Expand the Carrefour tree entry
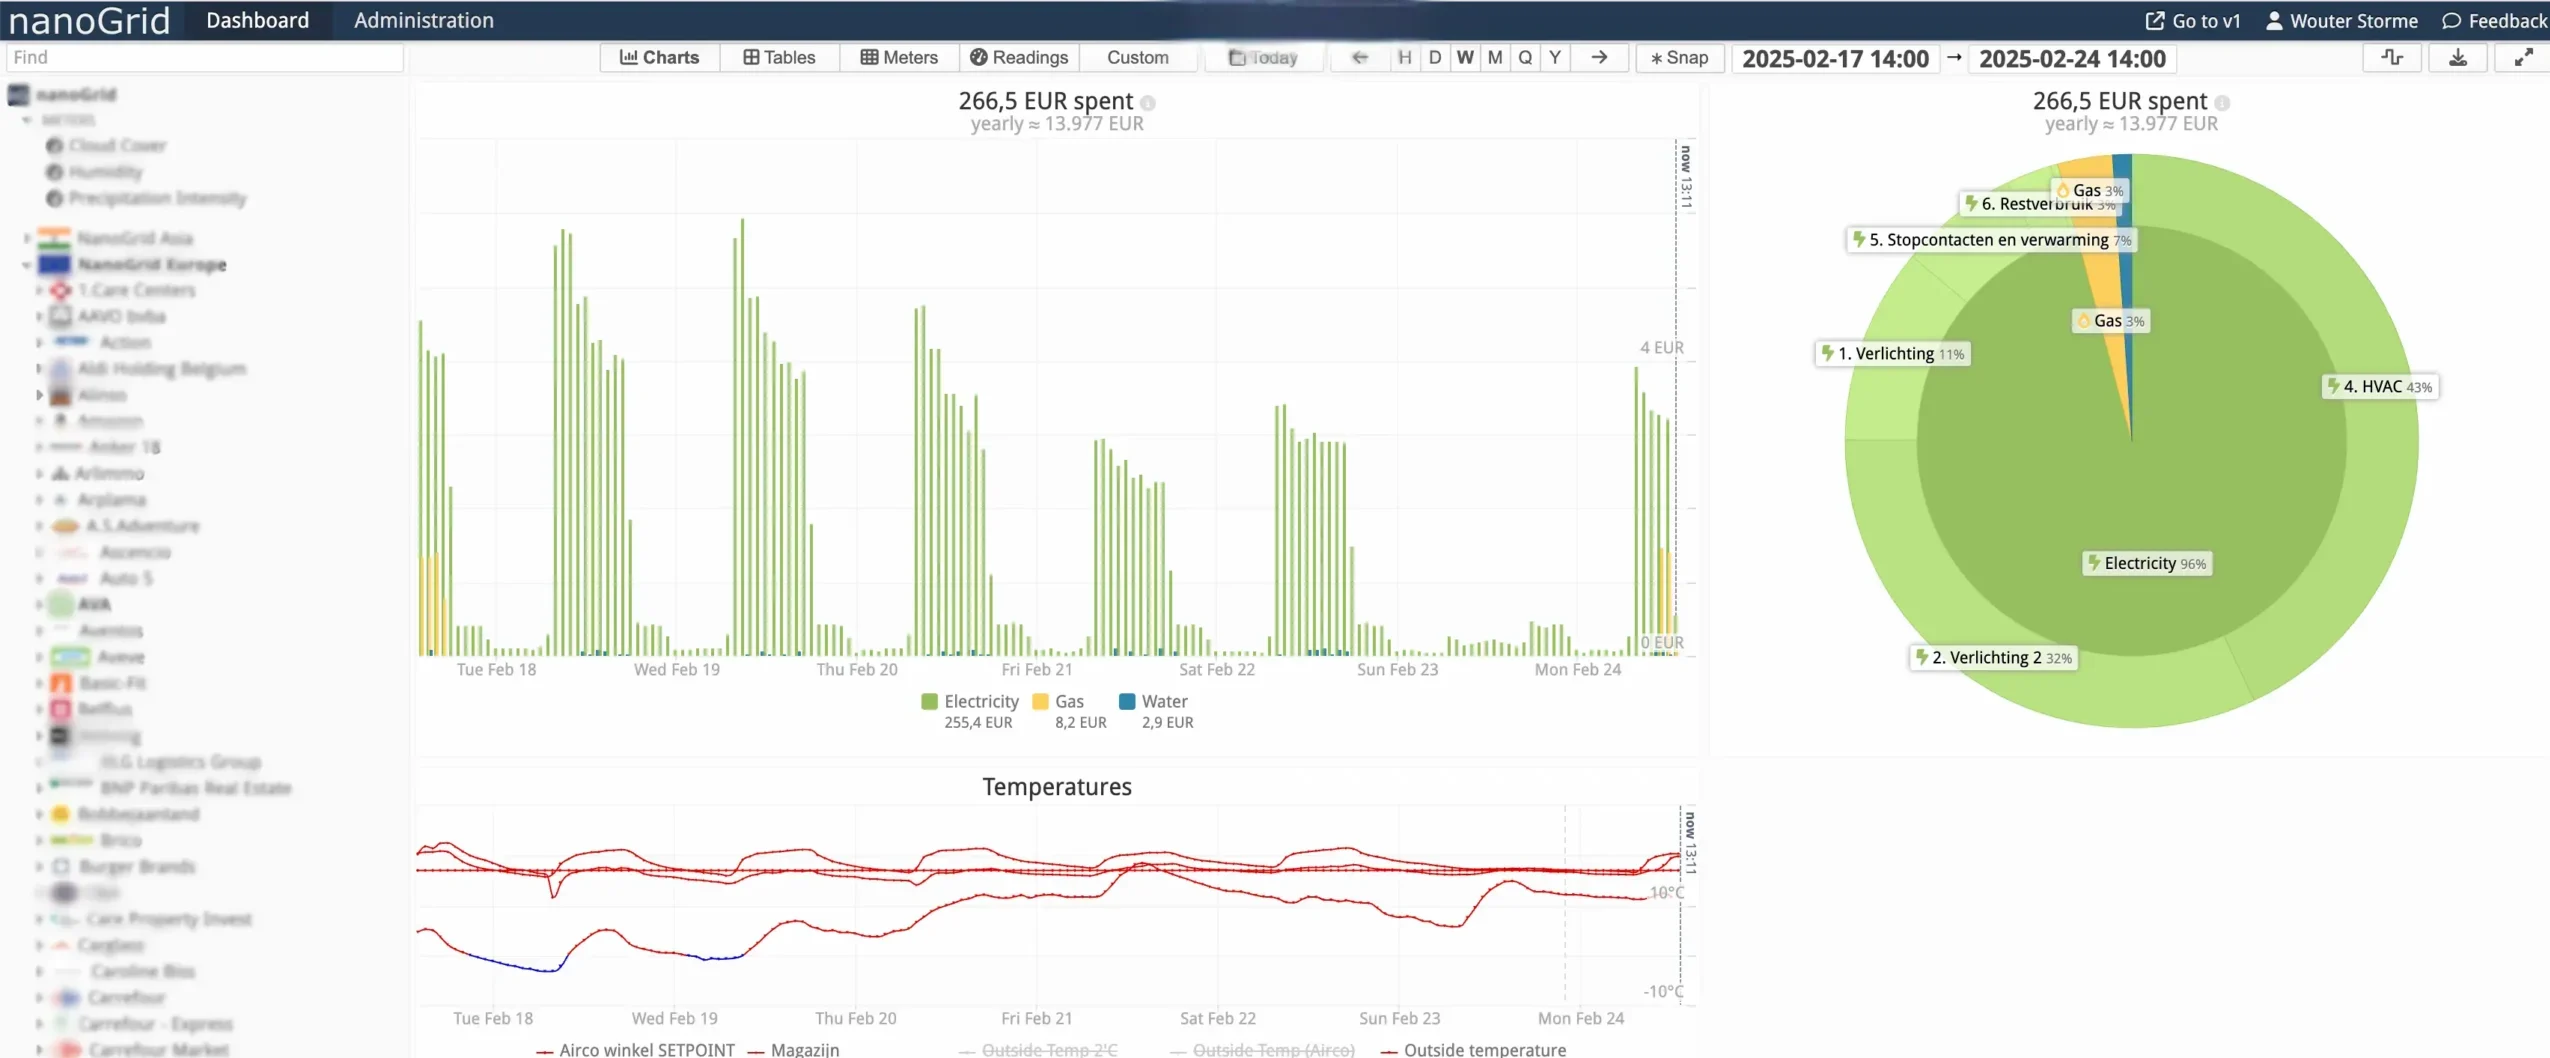The image size is (2550, 1058). coord(37,997)
